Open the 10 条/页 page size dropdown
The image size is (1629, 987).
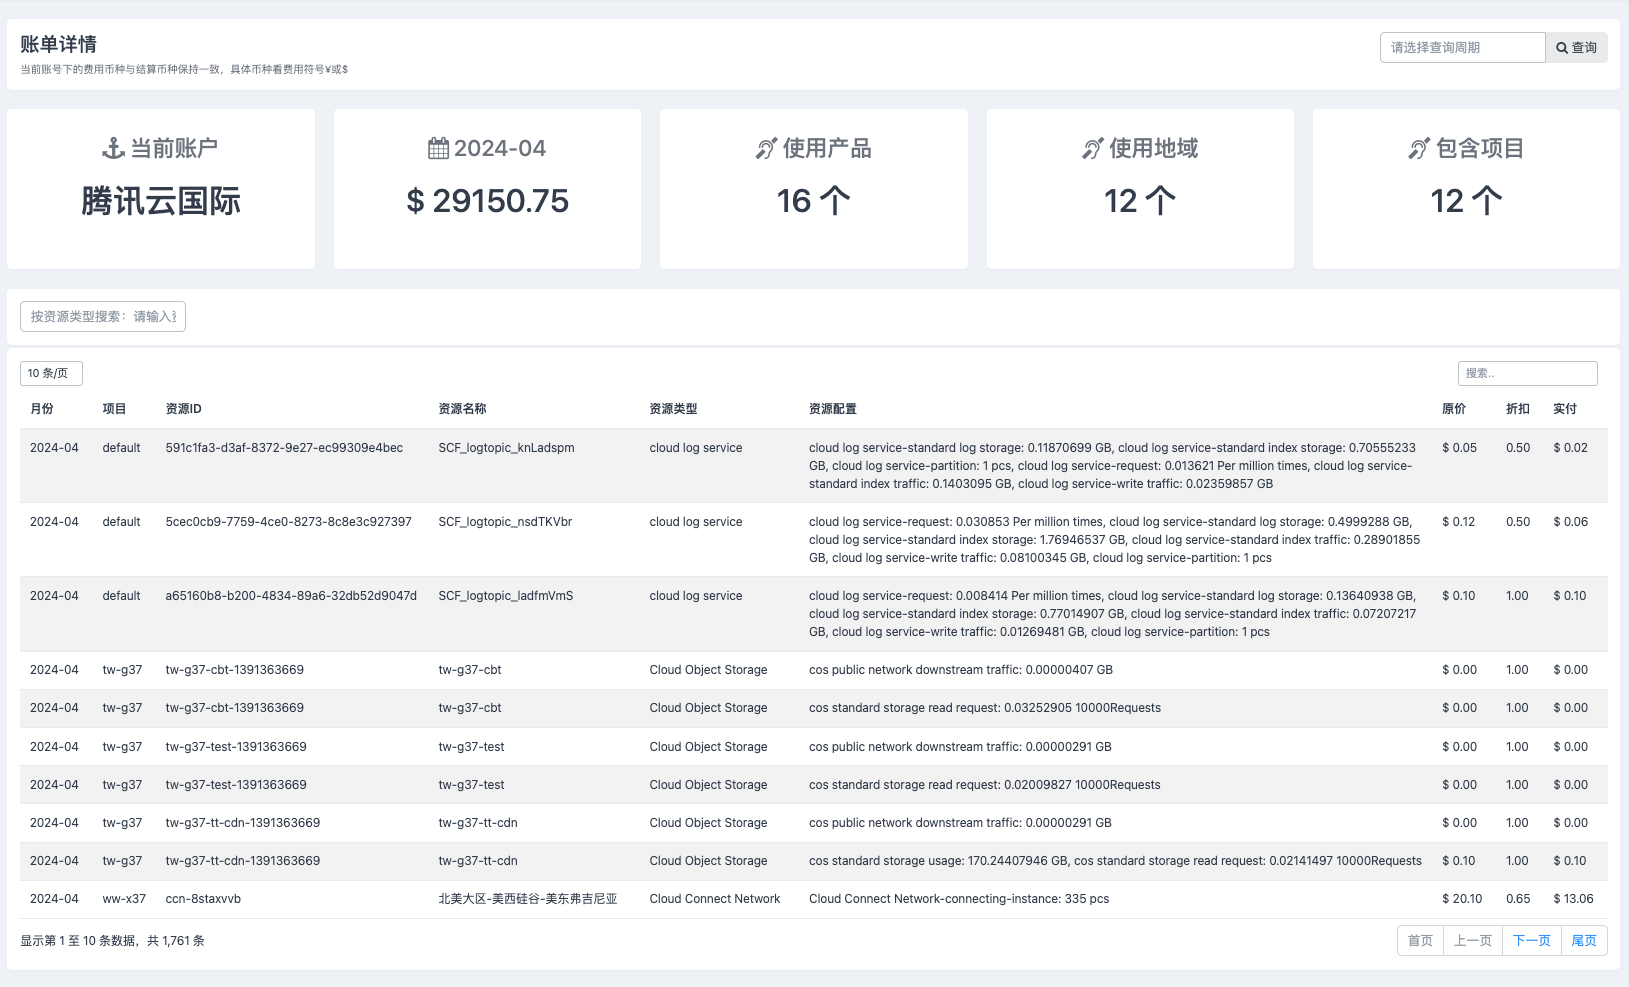coord(51,373)
